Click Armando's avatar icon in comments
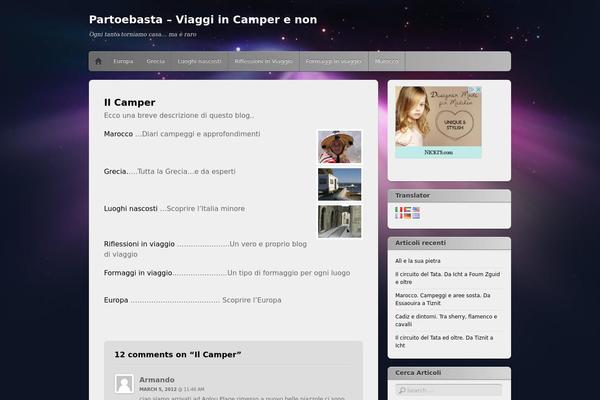The width and height of the screenshot is (600, 400). point(124,384)
